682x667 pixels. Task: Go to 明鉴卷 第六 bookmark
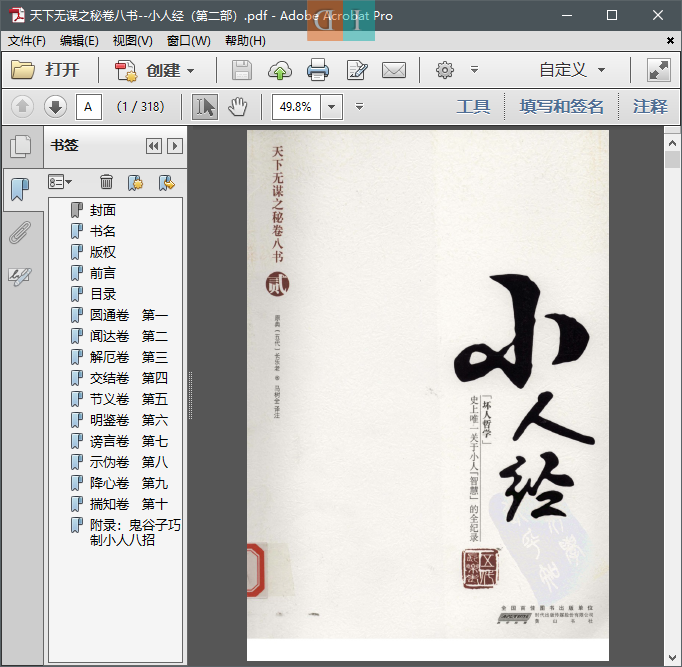(129, 420)
